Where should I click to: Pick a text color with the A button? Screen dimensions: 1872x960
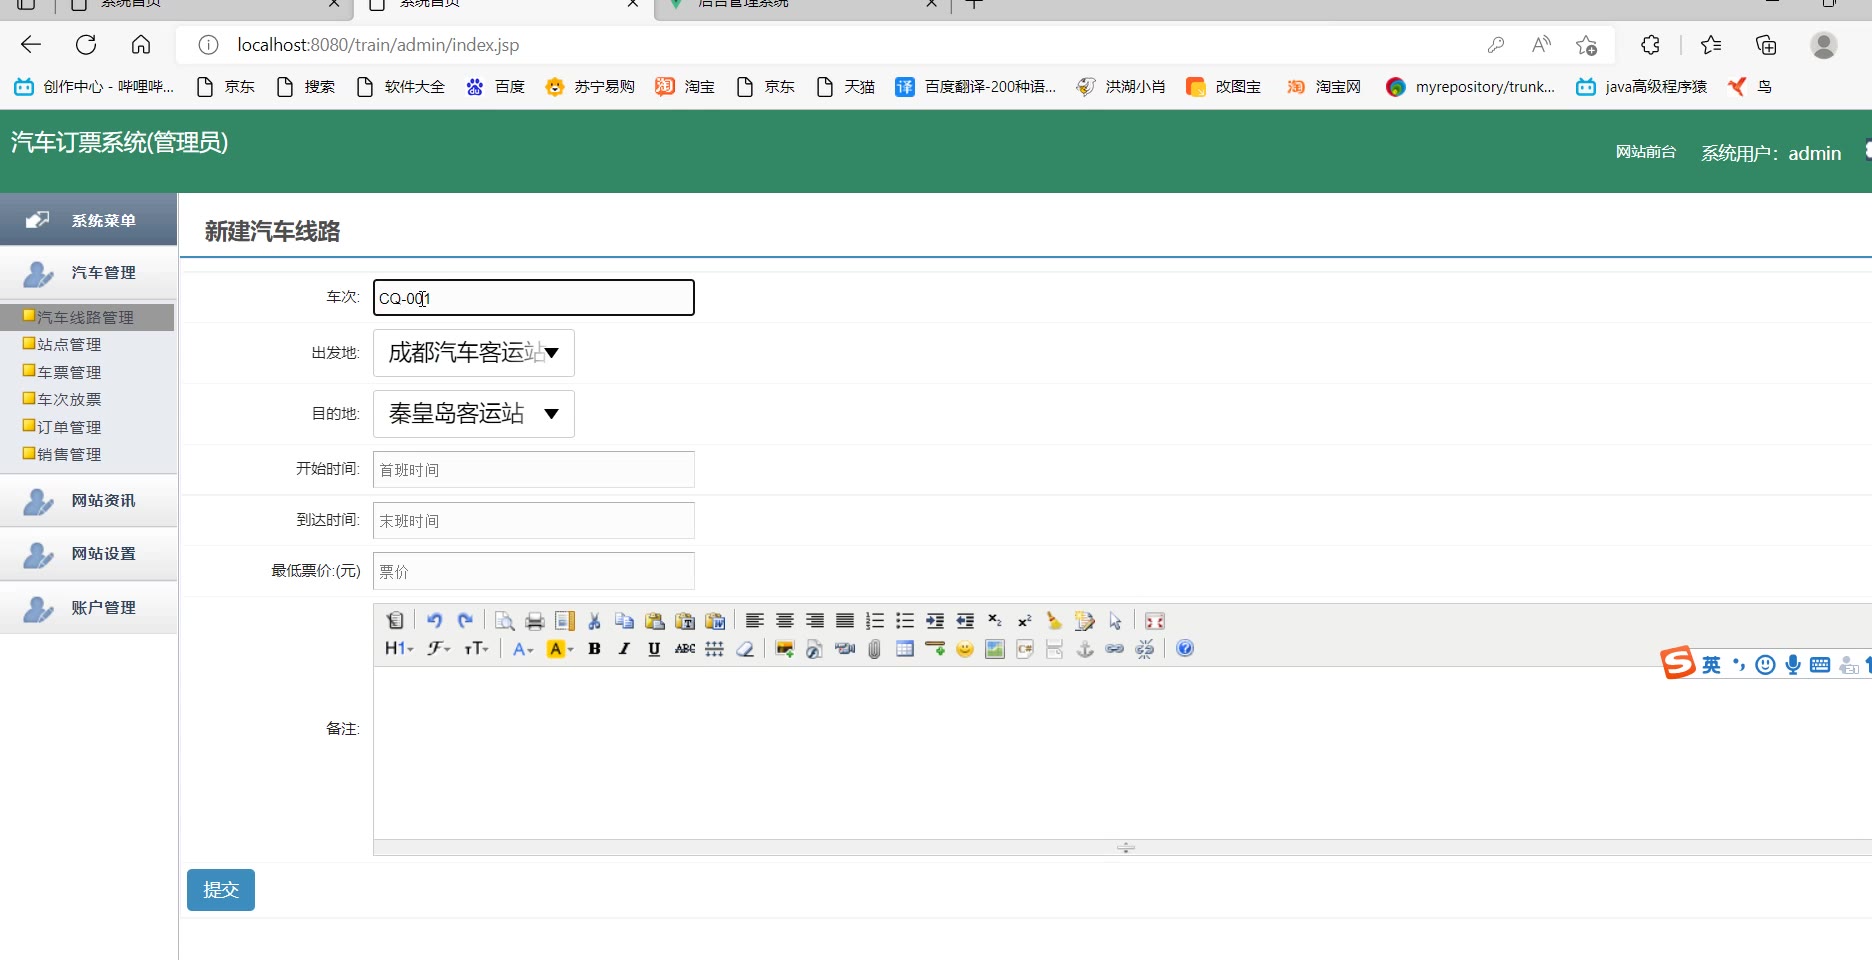pos(523,649)
